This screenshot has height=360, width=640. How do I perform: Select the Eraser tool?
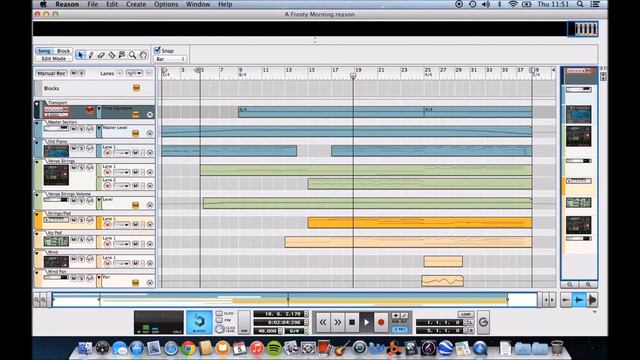pos(101,55)
